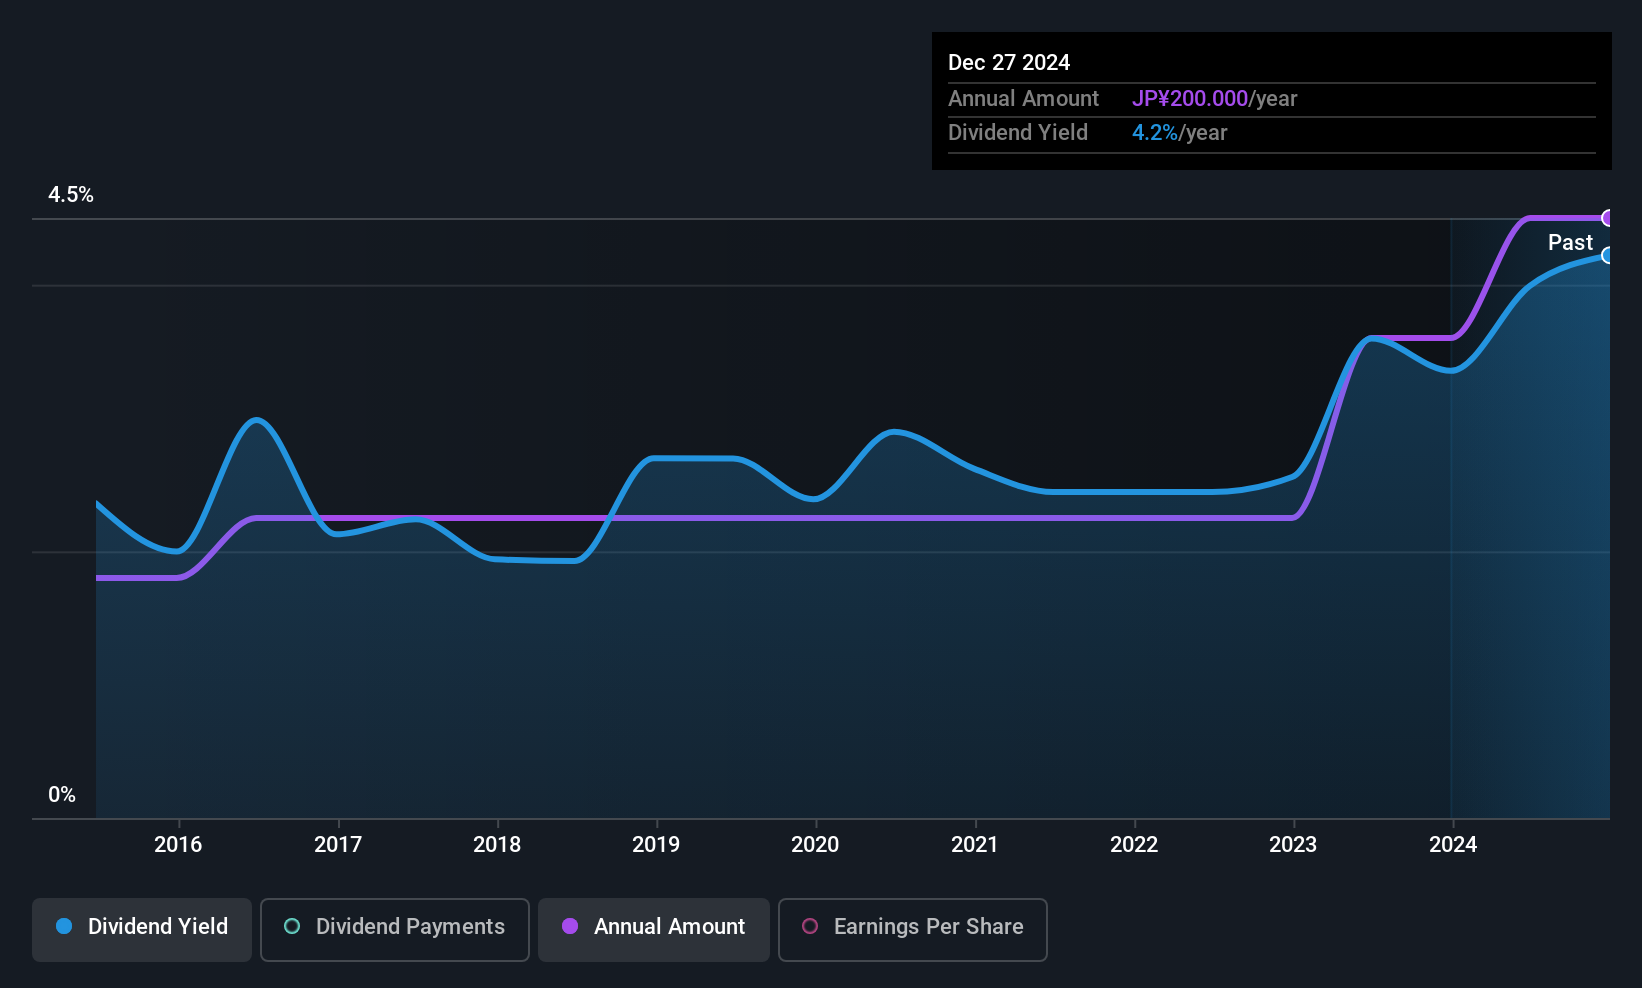
Task: Toggle the Annual Amount series
Action: coord(654,929)
